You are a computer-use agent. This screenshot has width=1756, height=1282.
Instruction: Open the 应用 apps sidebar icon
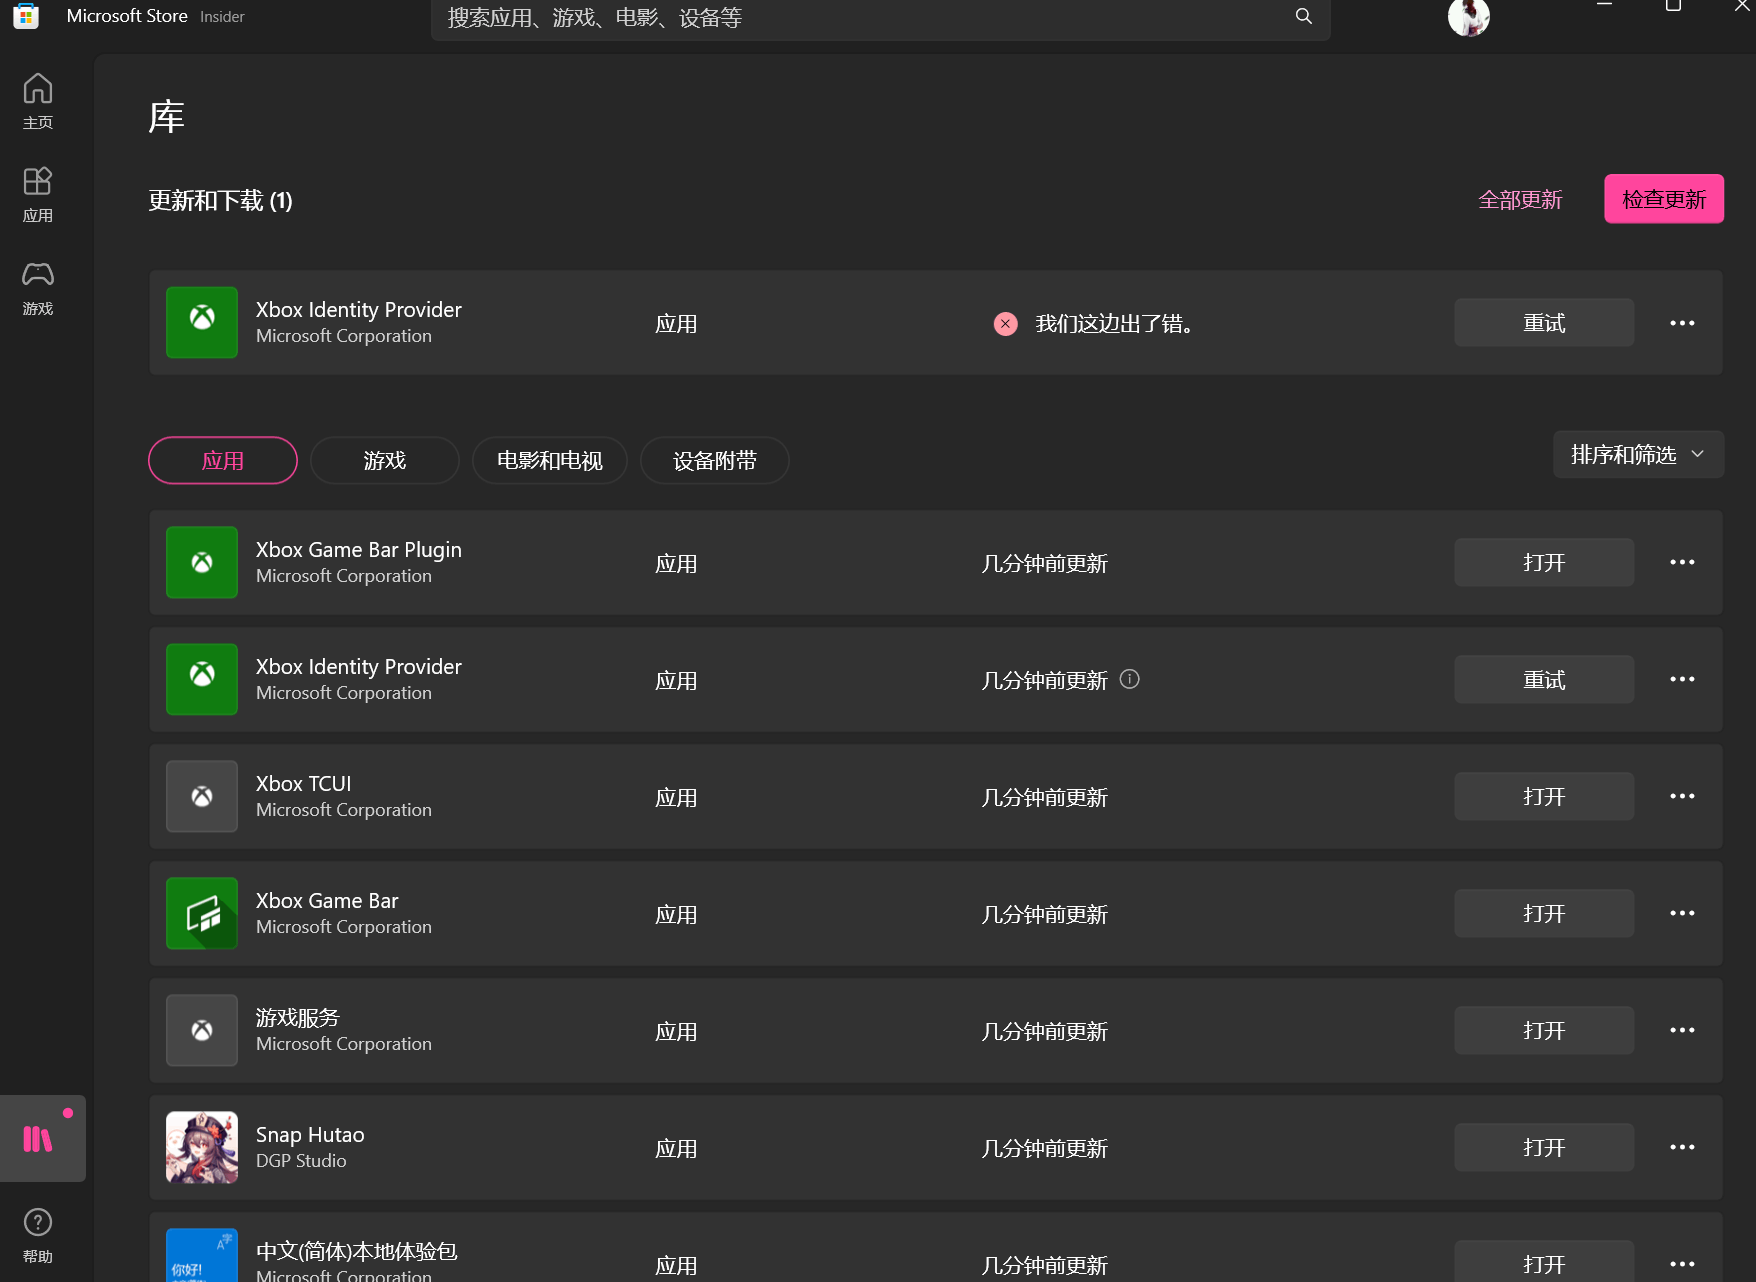click(x=38, y=194)
